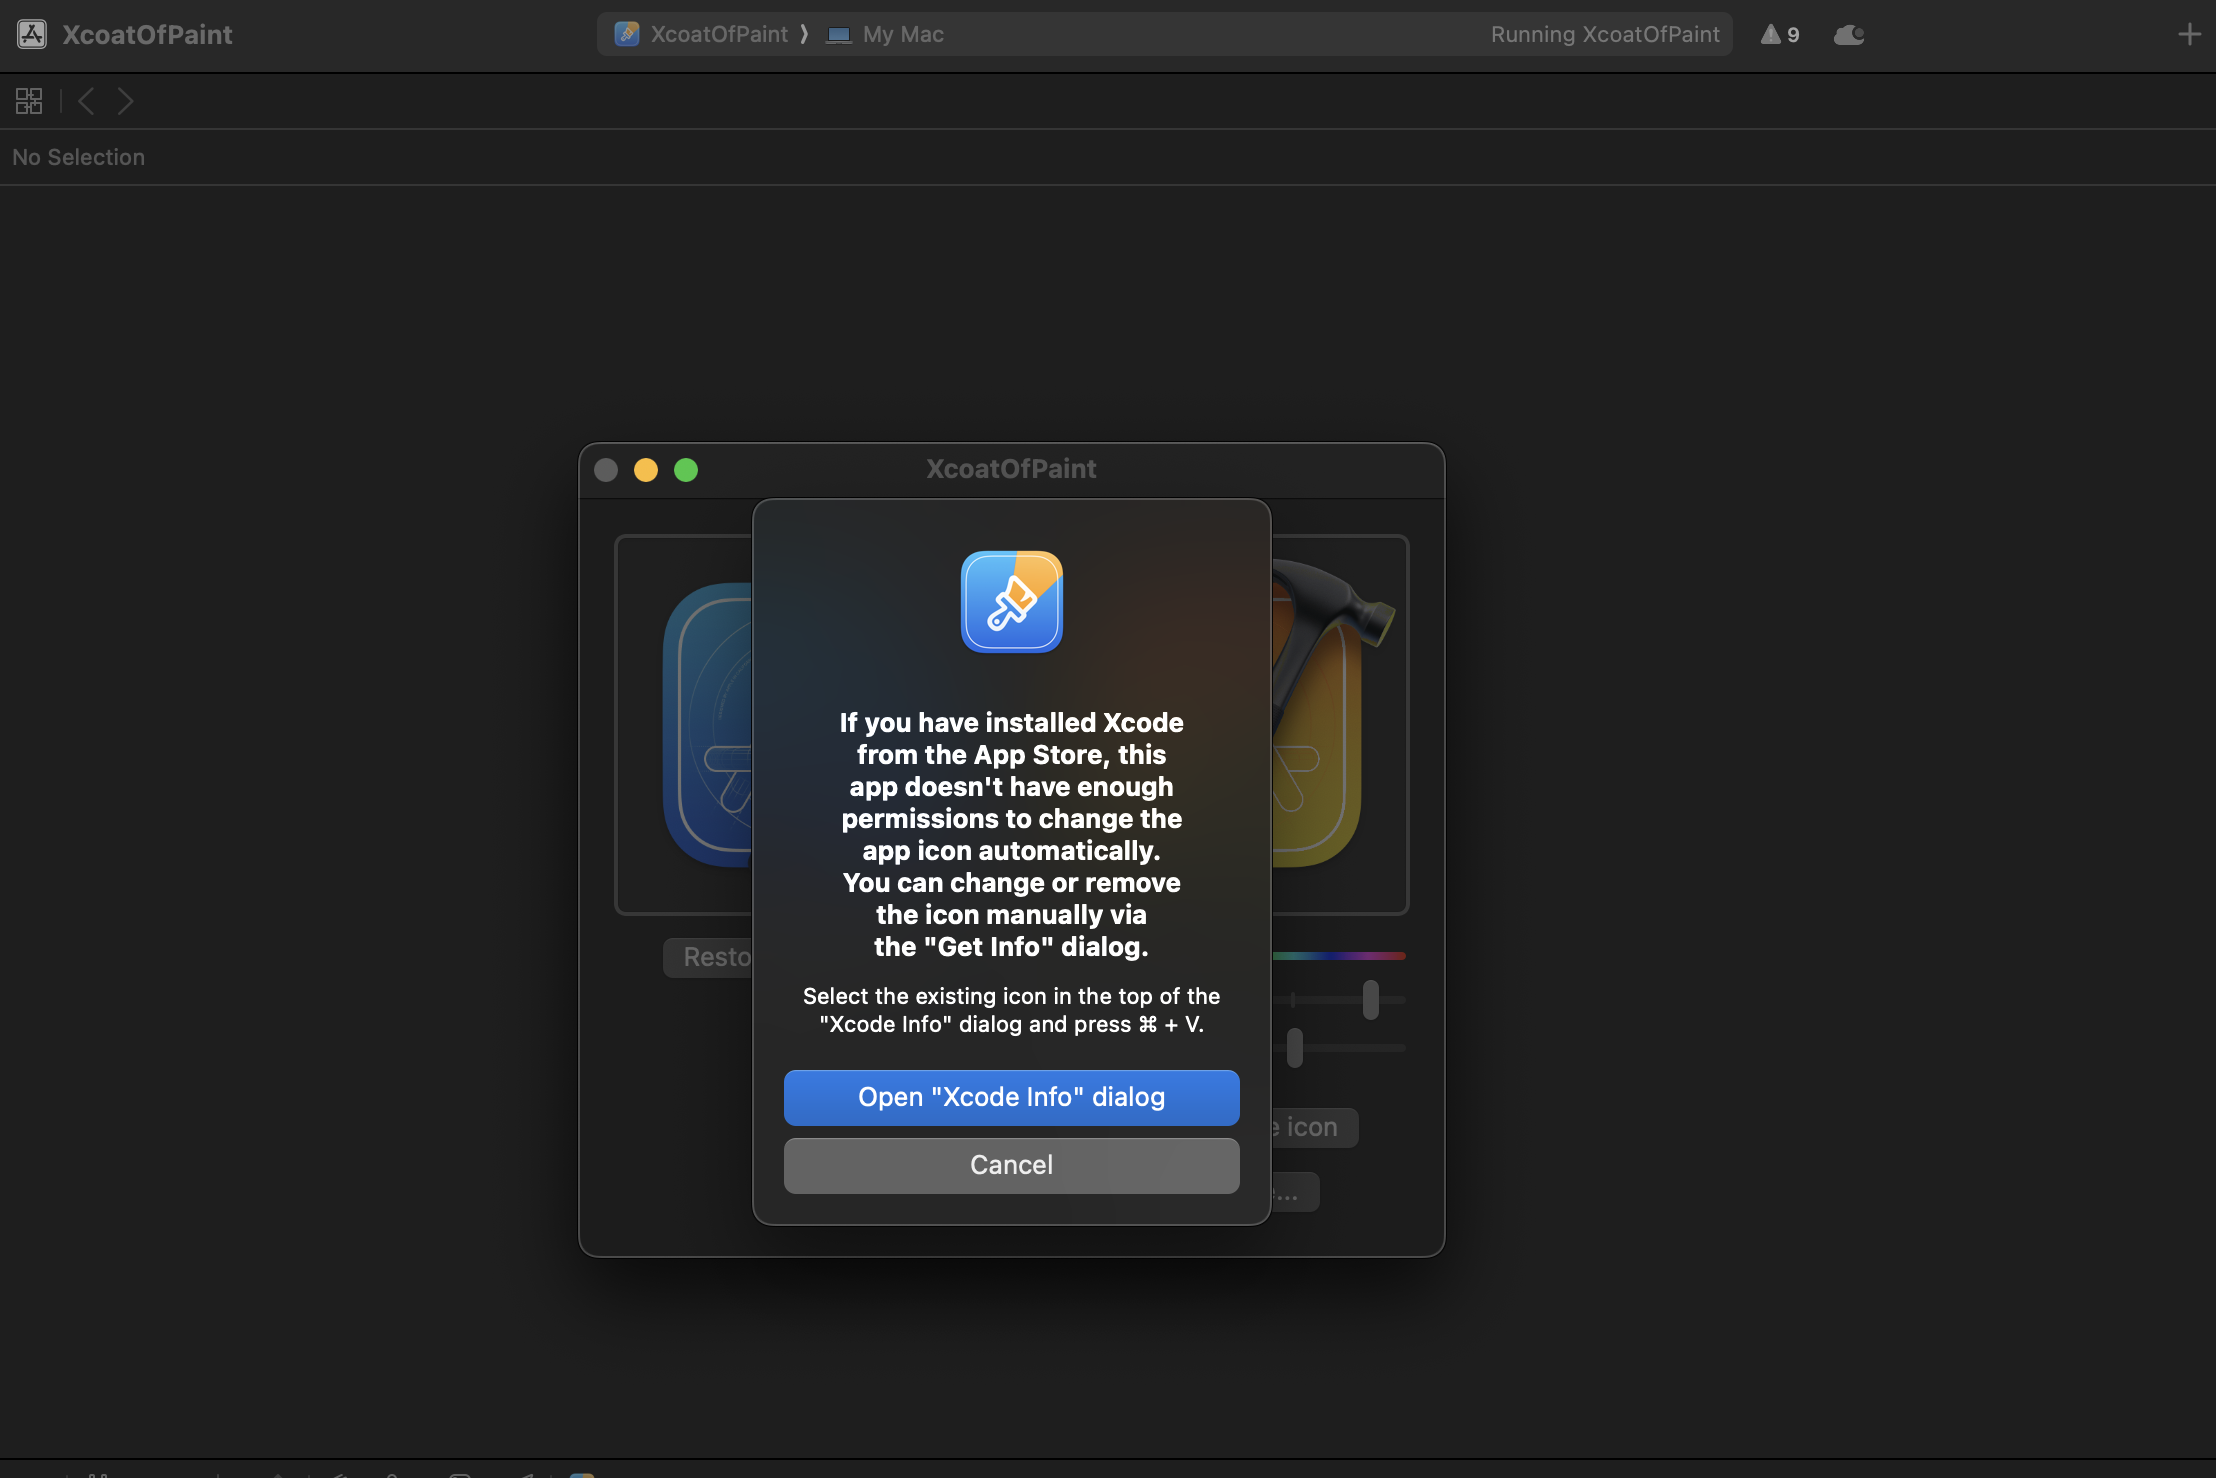Click the XcoatOfPaint window title bar
This screenshot has height=1478, width=2216.
1011,469
